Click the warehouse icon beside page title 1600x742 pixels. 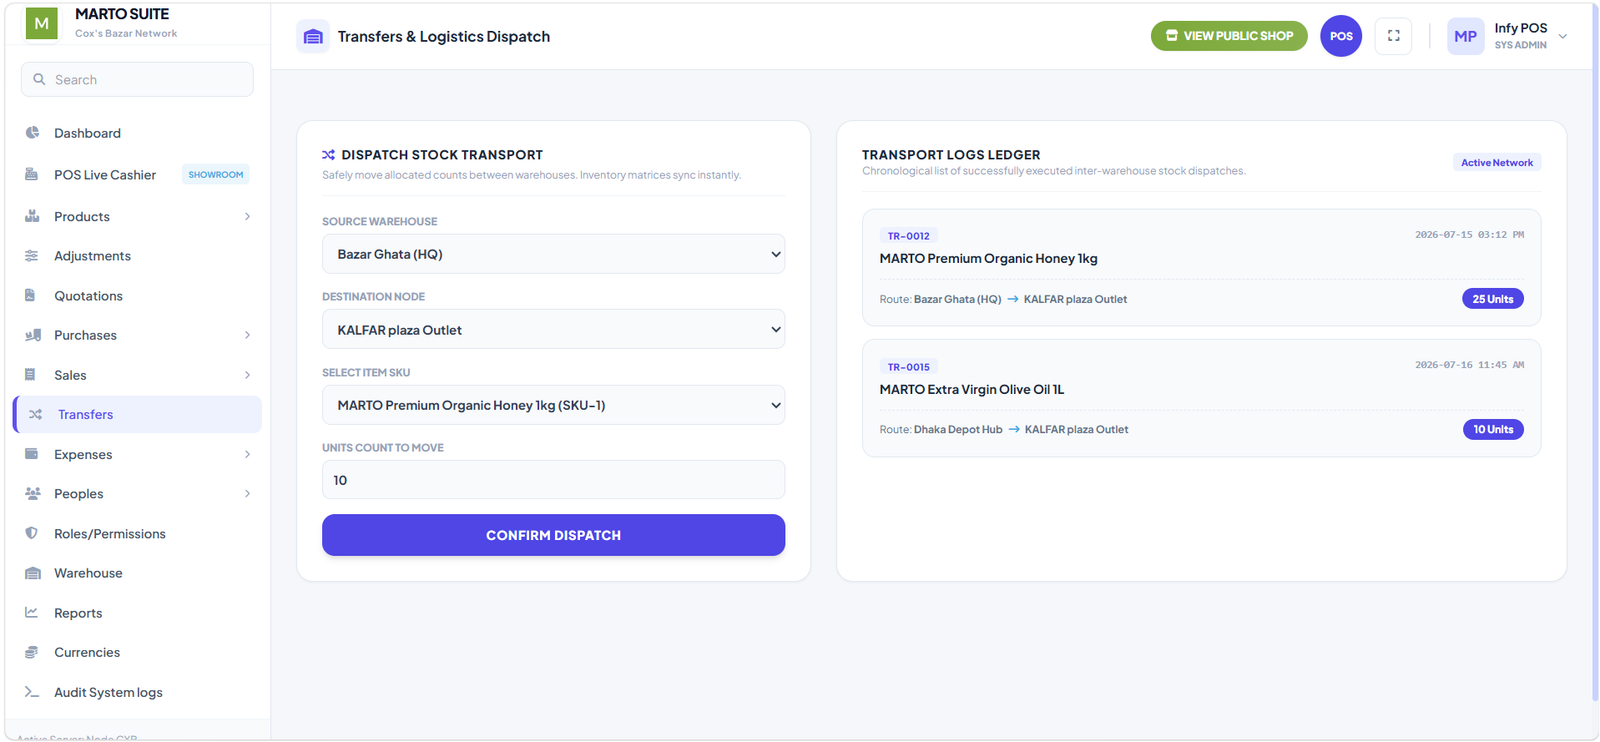pyautogui.click(x=313, y=37)
